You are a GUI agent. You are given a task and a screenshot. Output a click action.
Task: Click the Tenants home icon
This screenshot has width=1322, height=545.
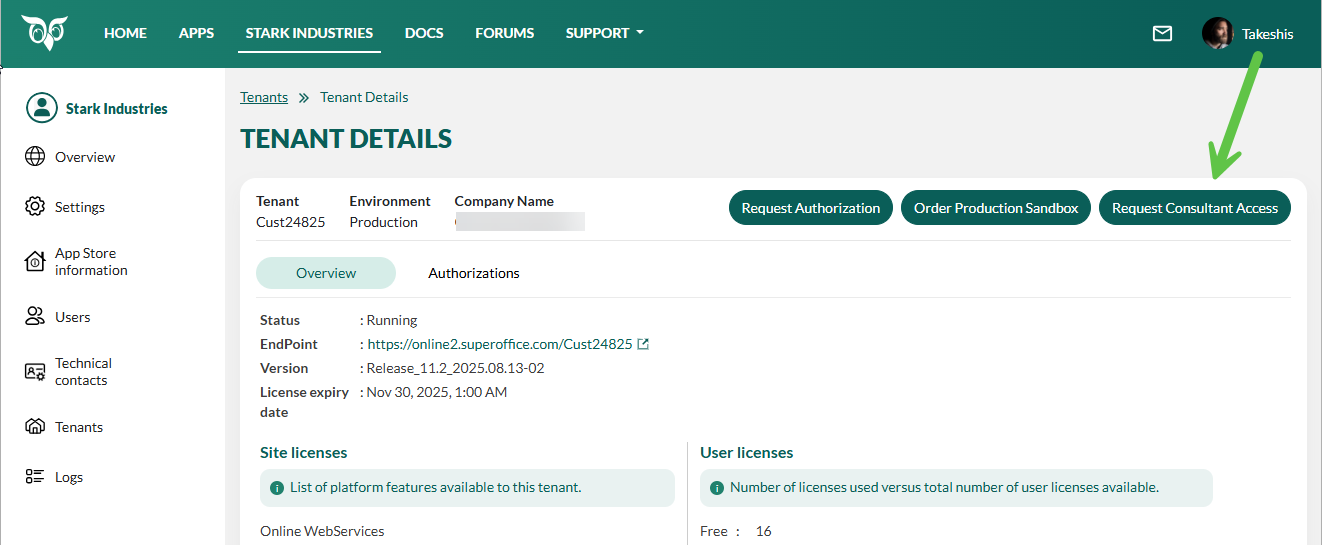[35, 427]
